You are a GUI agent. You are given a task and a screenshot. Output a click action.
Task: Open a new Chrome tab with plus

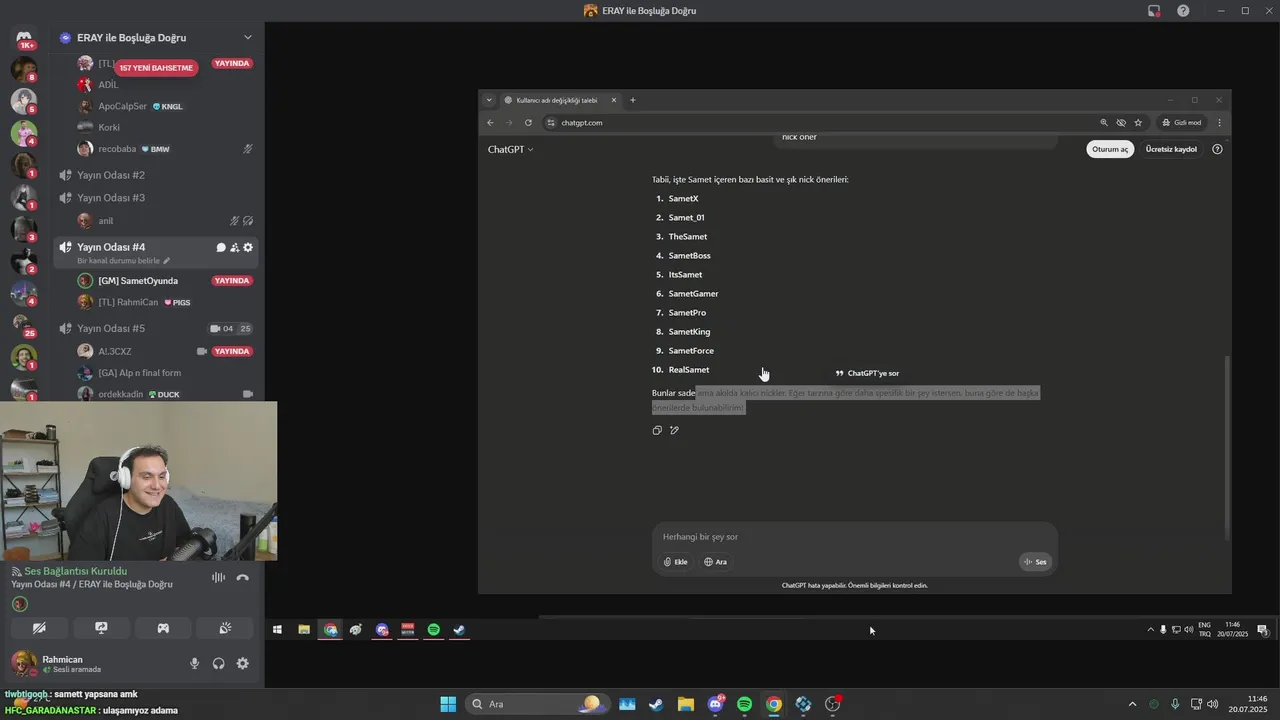click(x=632, y=100)
